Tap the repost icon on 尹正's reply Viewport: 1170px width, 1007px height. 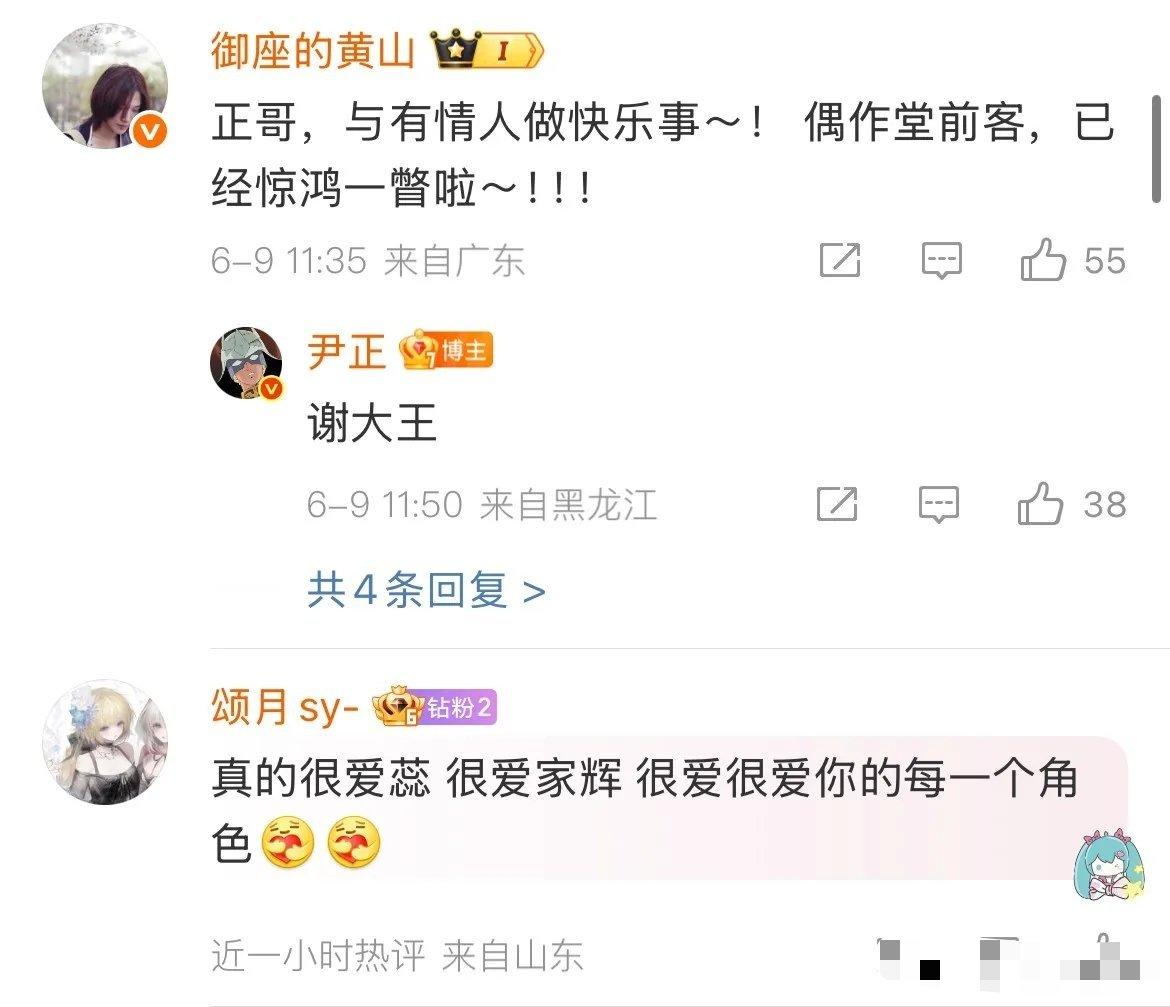pyautogui.click(x=837, y=504)
